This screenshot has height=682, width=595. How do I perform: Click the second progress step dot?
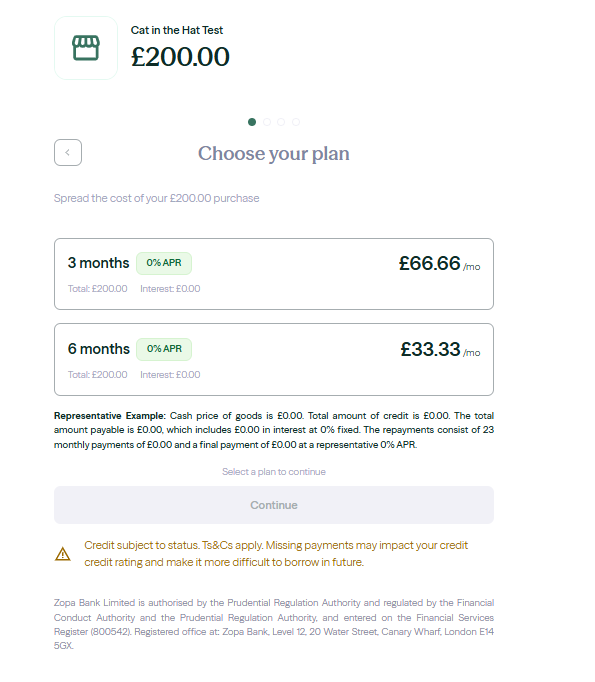(267, 122)
